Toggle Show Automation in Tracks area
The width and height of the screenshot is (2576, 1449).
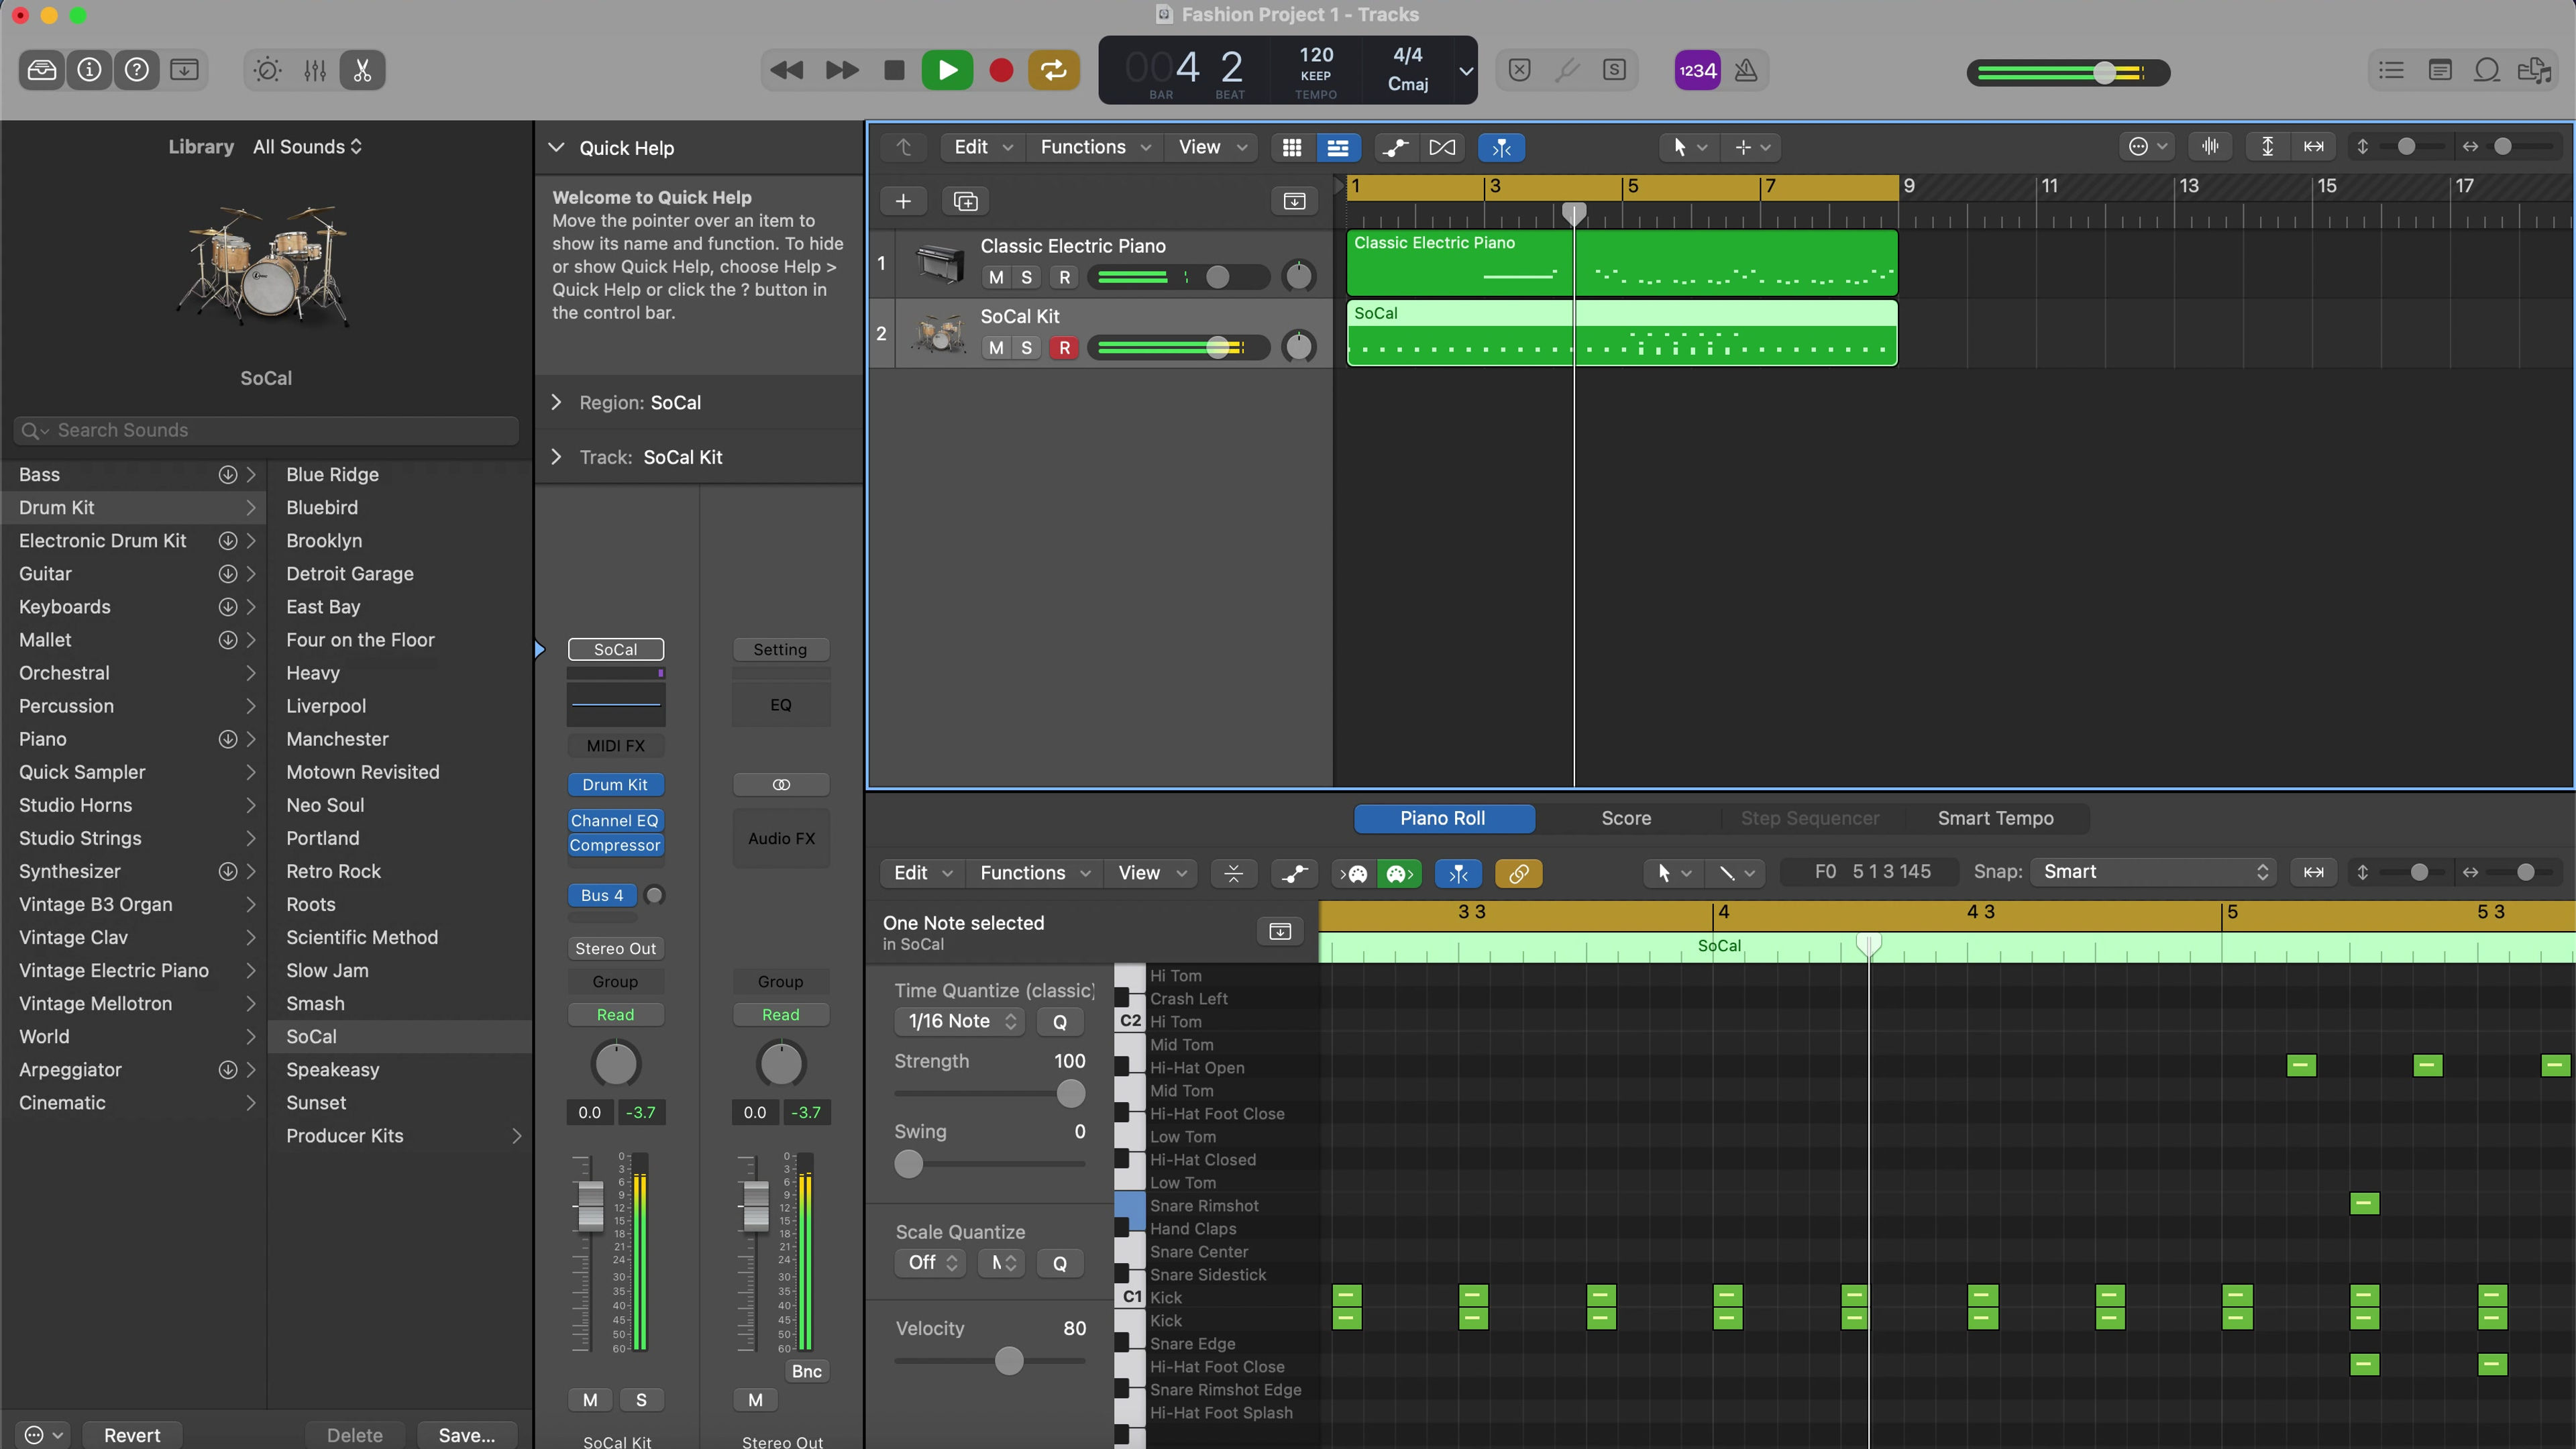pyautogui.click(x=1396, y=147)
